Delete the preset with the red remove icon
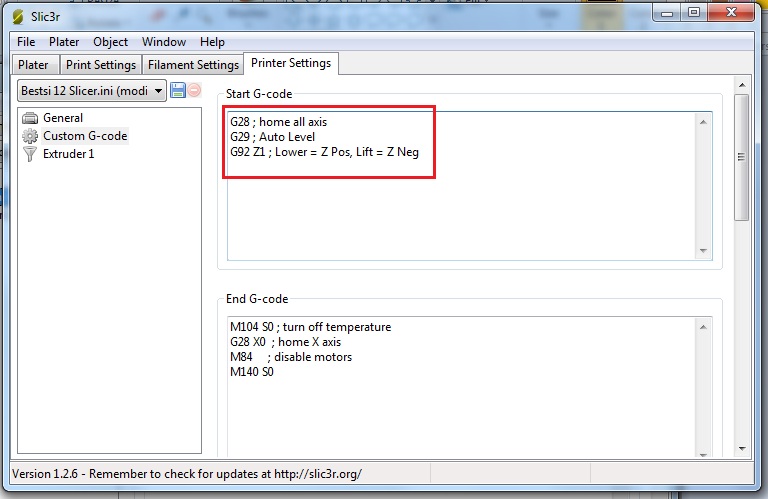The width and height of the screenshot is (768, 499). (194, 90)
